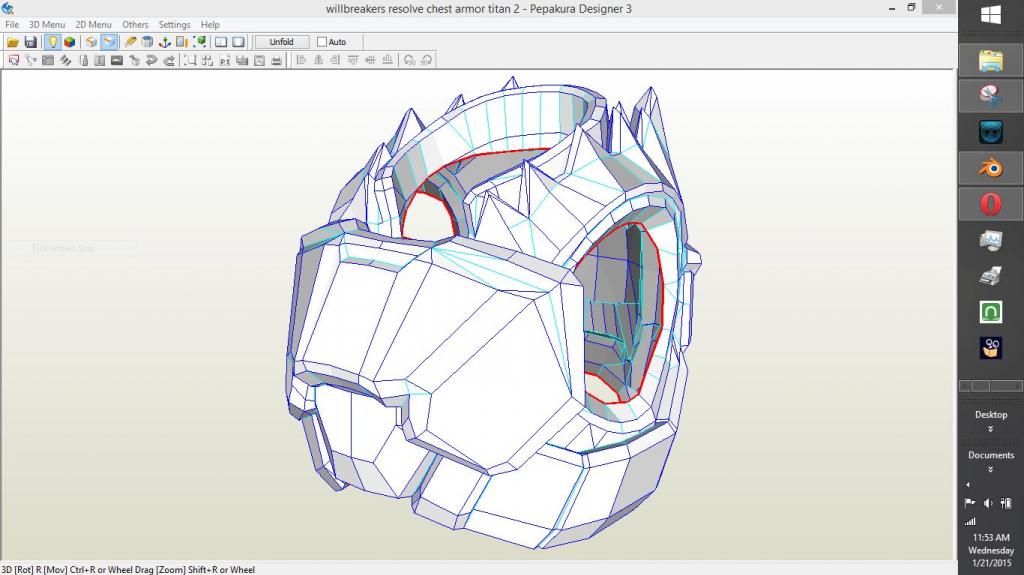Click the blue cylinder model icon
The width and height of the screenshot is (1024, 575).
pyautogui.click(x=148, y=42)
